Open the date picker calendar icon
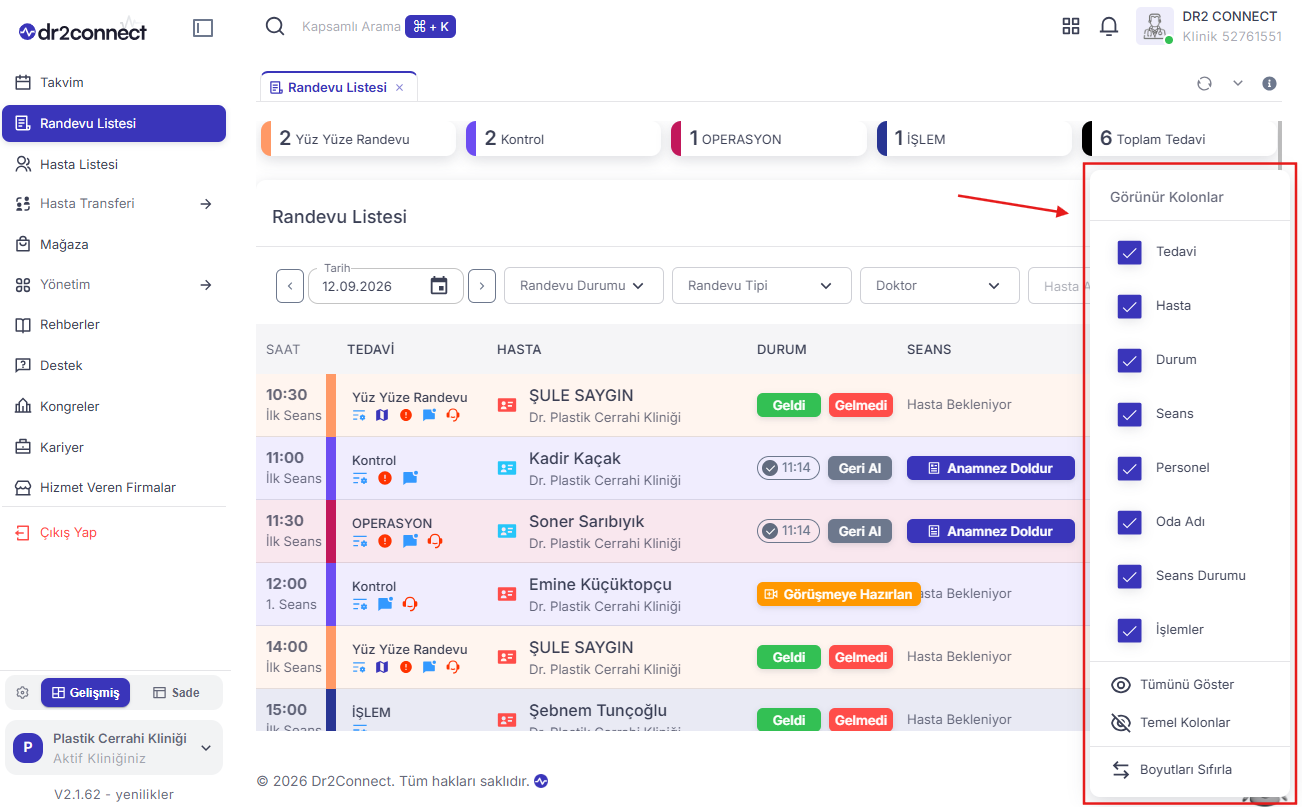 [x=439, y=286]
